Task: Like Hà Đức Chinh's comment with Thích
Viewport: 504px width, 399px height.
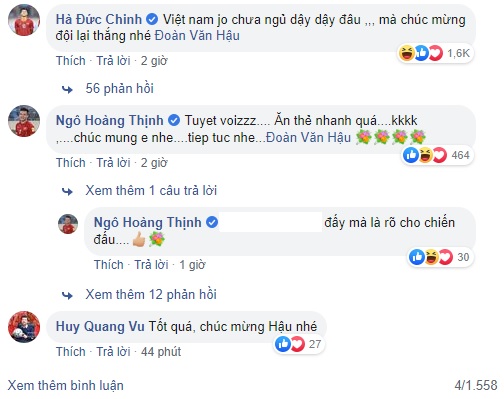Action: point(71,61)
